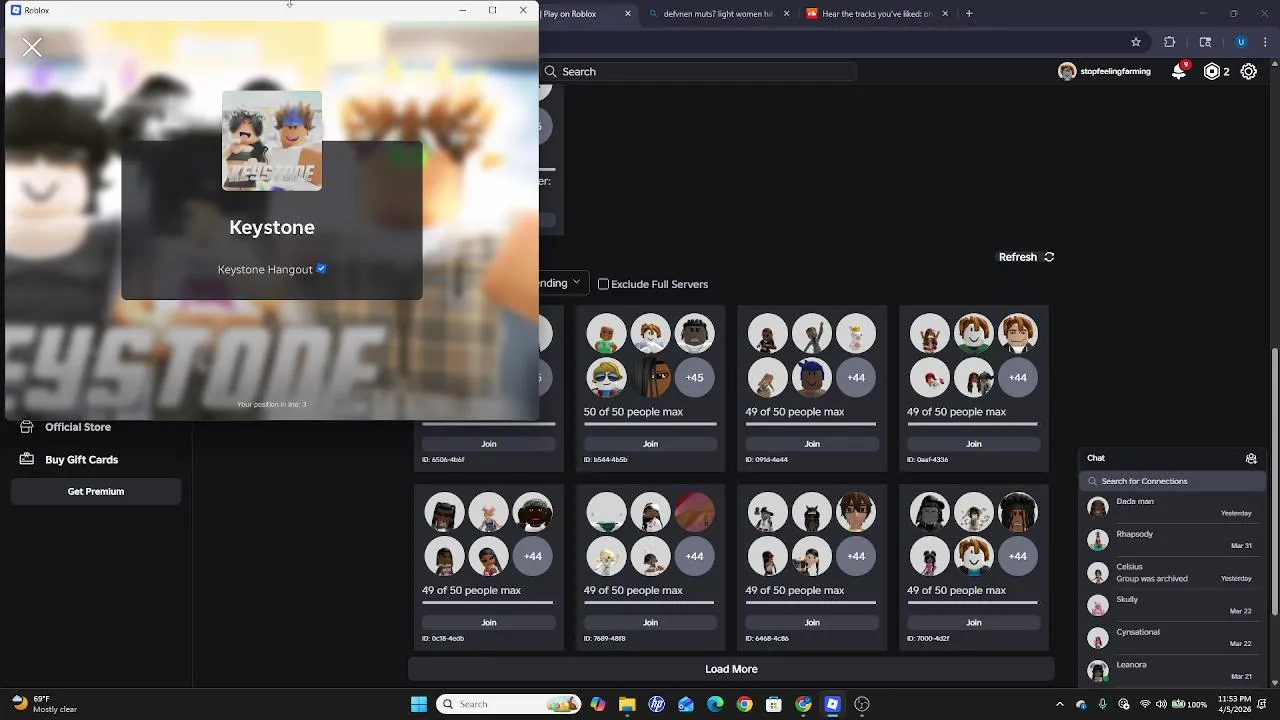Join the server with ID 091d-4e44
Viewport: 1280px width, 720px height.
click(x=812, y=444)
